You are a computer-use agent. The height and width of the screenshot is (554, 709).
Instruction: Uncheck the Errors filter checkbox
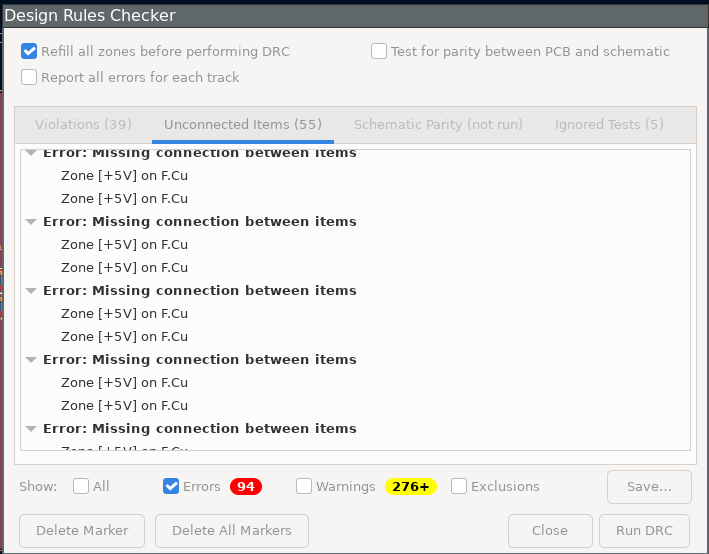pos(171,487)
